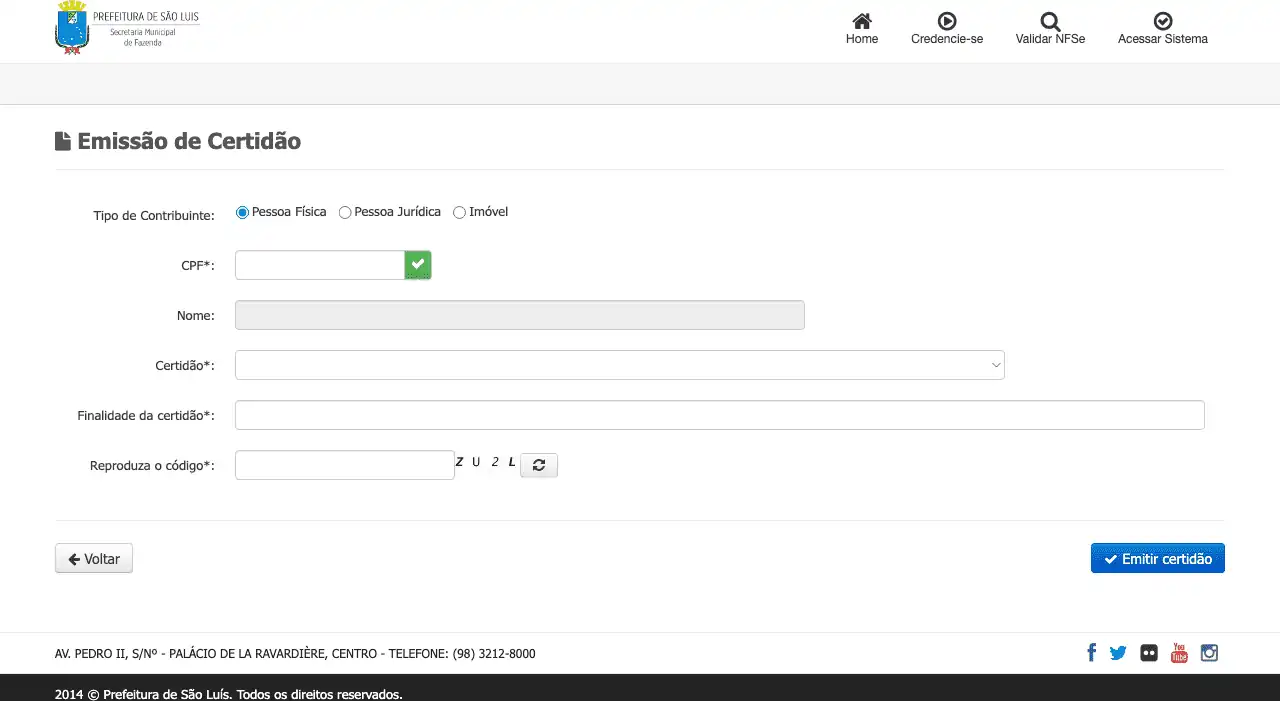Open the Facebook page icon
Screen dimensions: 1280x701
pyautogui.click(x=1091, y=653)
